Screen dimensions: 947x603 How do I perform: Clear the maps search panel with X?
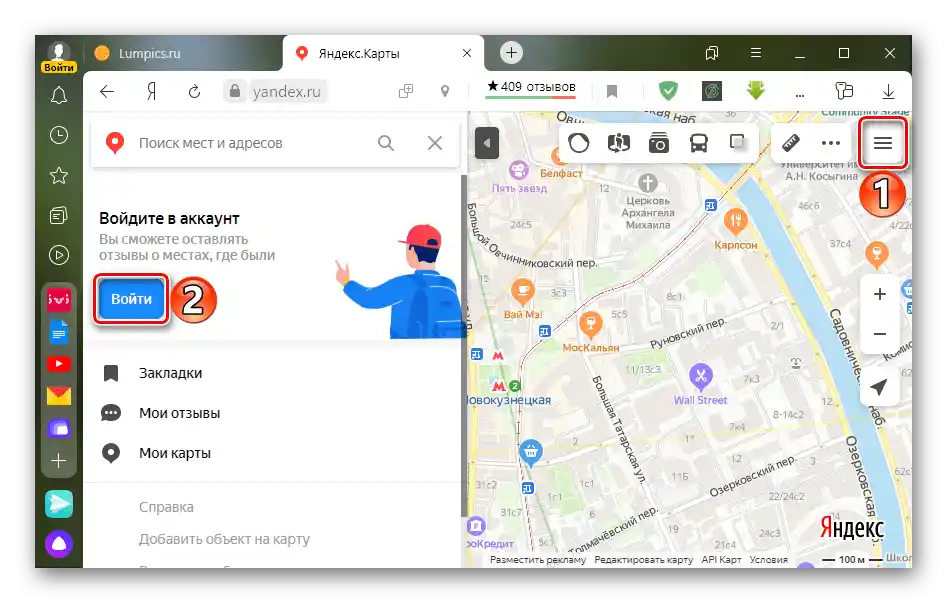coord(435,143)
